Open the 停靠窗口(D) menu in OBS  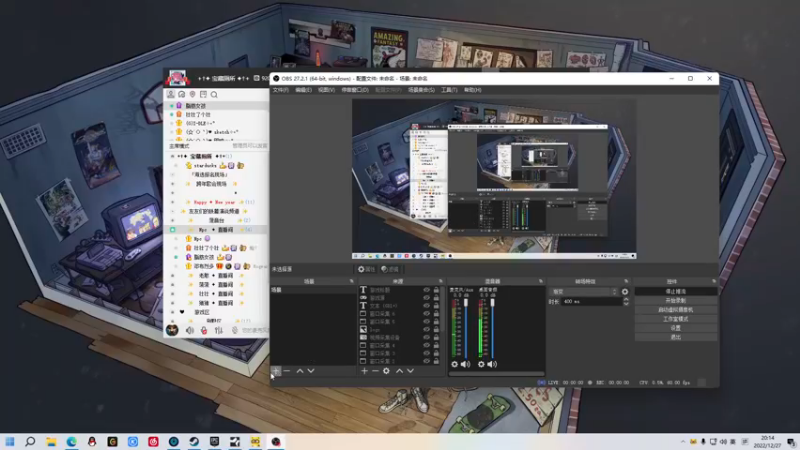(355, 90)
